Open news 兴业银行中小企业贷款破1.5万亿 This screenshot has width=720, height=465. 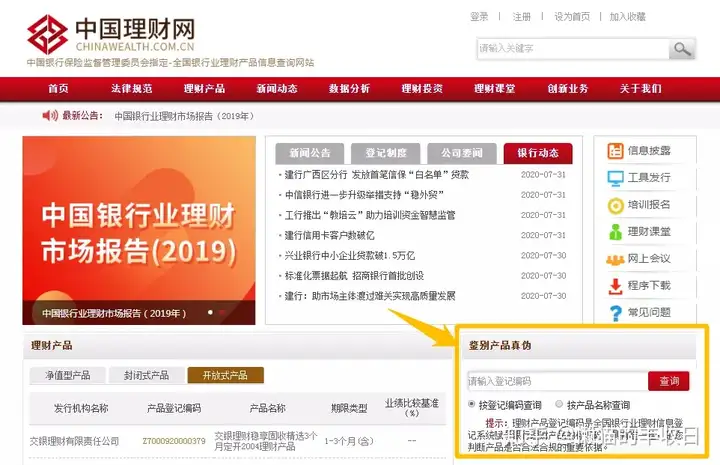pos(349,256)
